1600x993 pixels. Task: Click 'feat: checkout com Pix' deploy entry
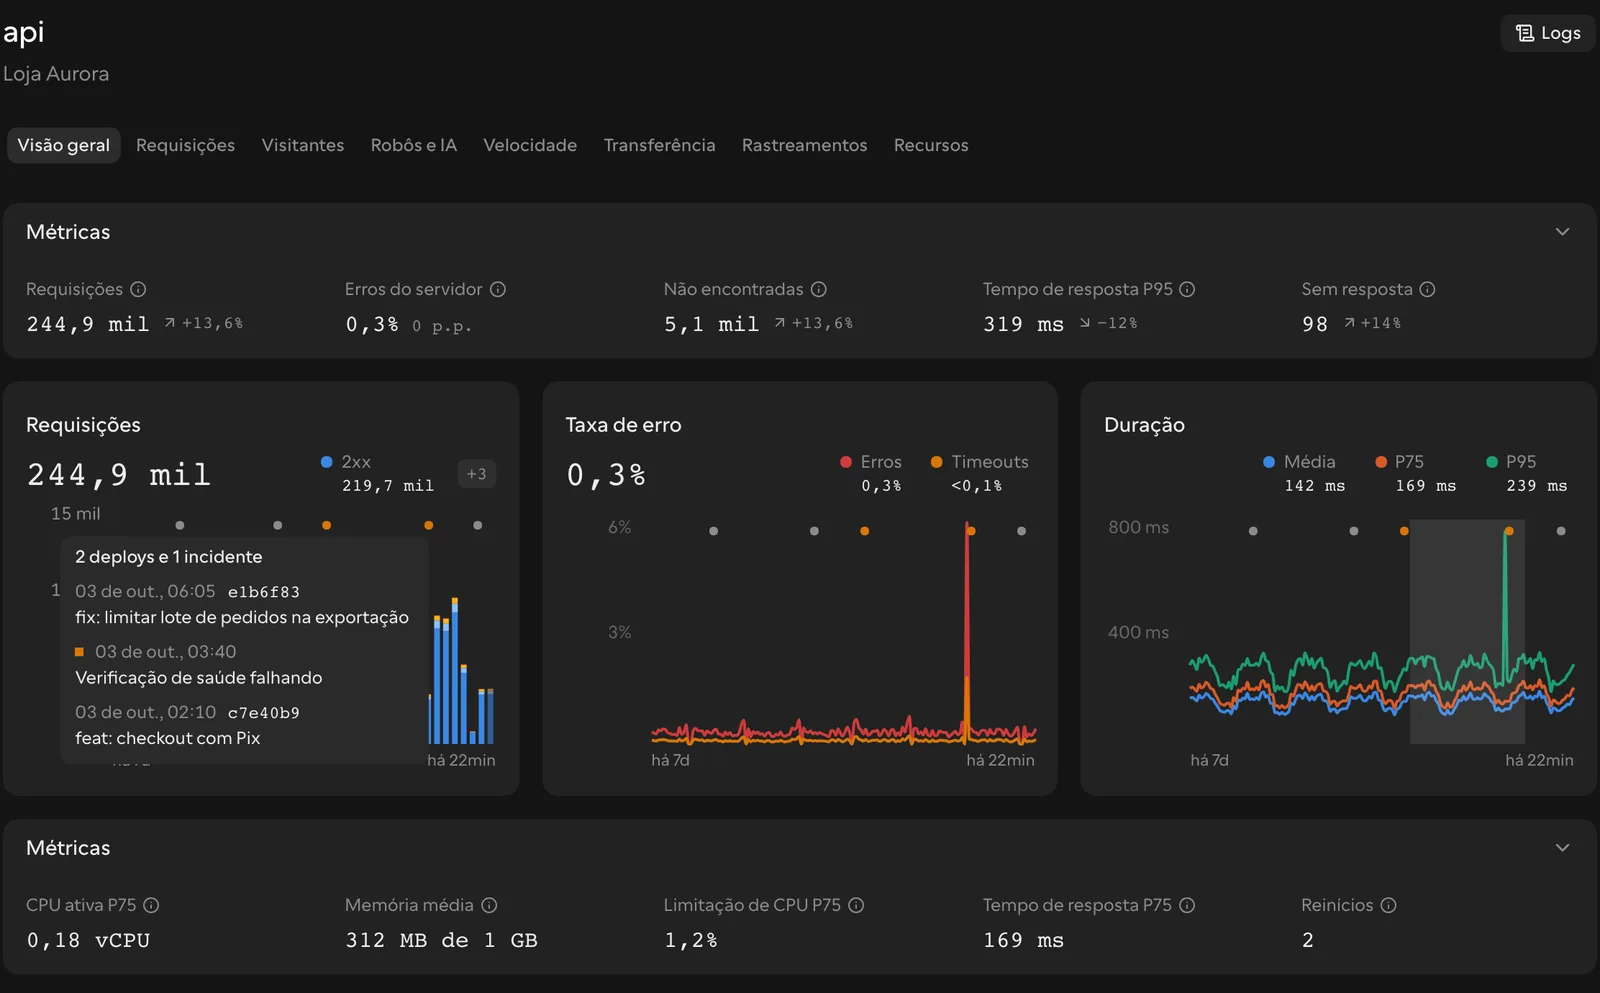tap(168, 738)
